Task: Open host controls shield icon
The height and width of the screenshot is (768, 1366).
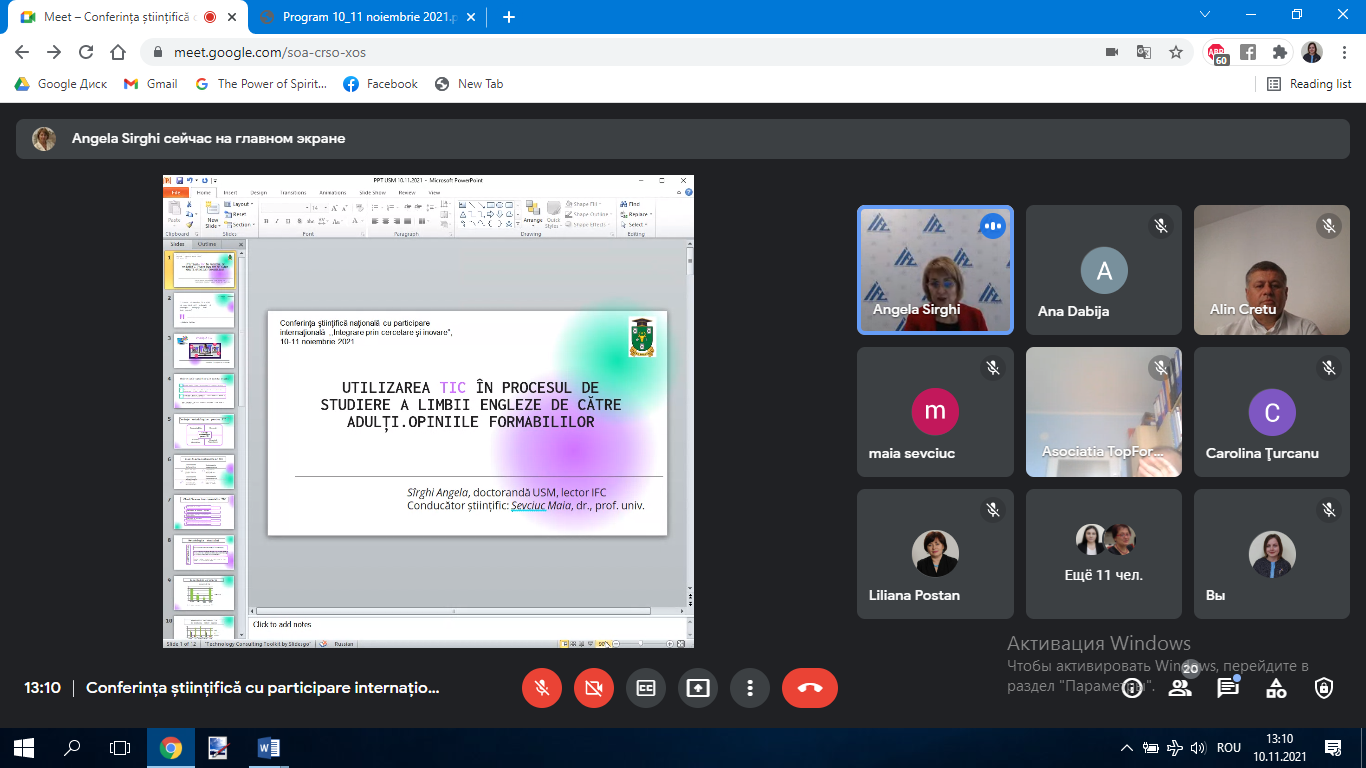Action: pyautogui.click(x=1324, y=688)
